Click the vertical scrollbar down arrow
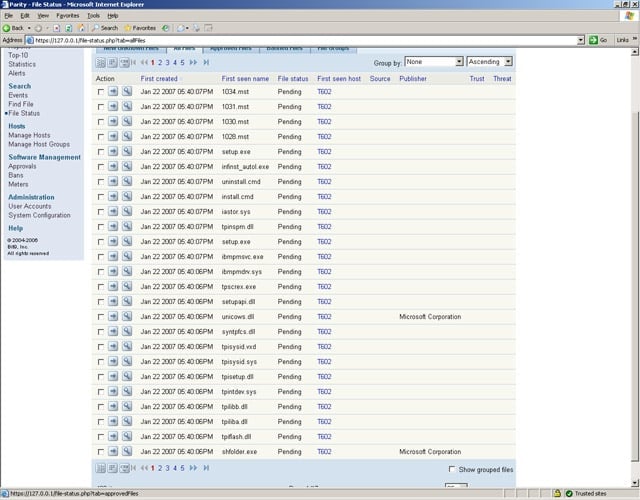The width and height of the screenshot is (640, 500). (x=635, y=483)
